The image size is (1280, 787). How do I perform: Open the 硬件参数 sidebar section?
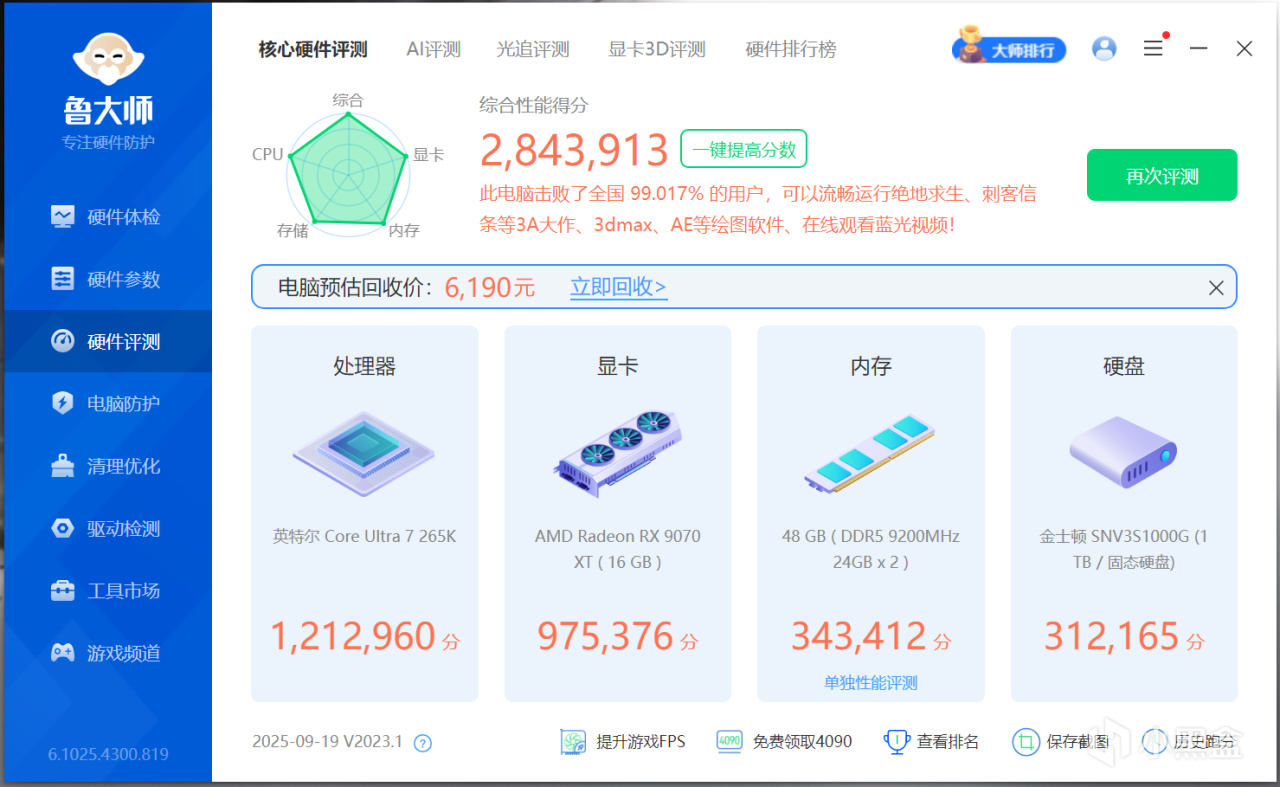(x=108, y=279)
